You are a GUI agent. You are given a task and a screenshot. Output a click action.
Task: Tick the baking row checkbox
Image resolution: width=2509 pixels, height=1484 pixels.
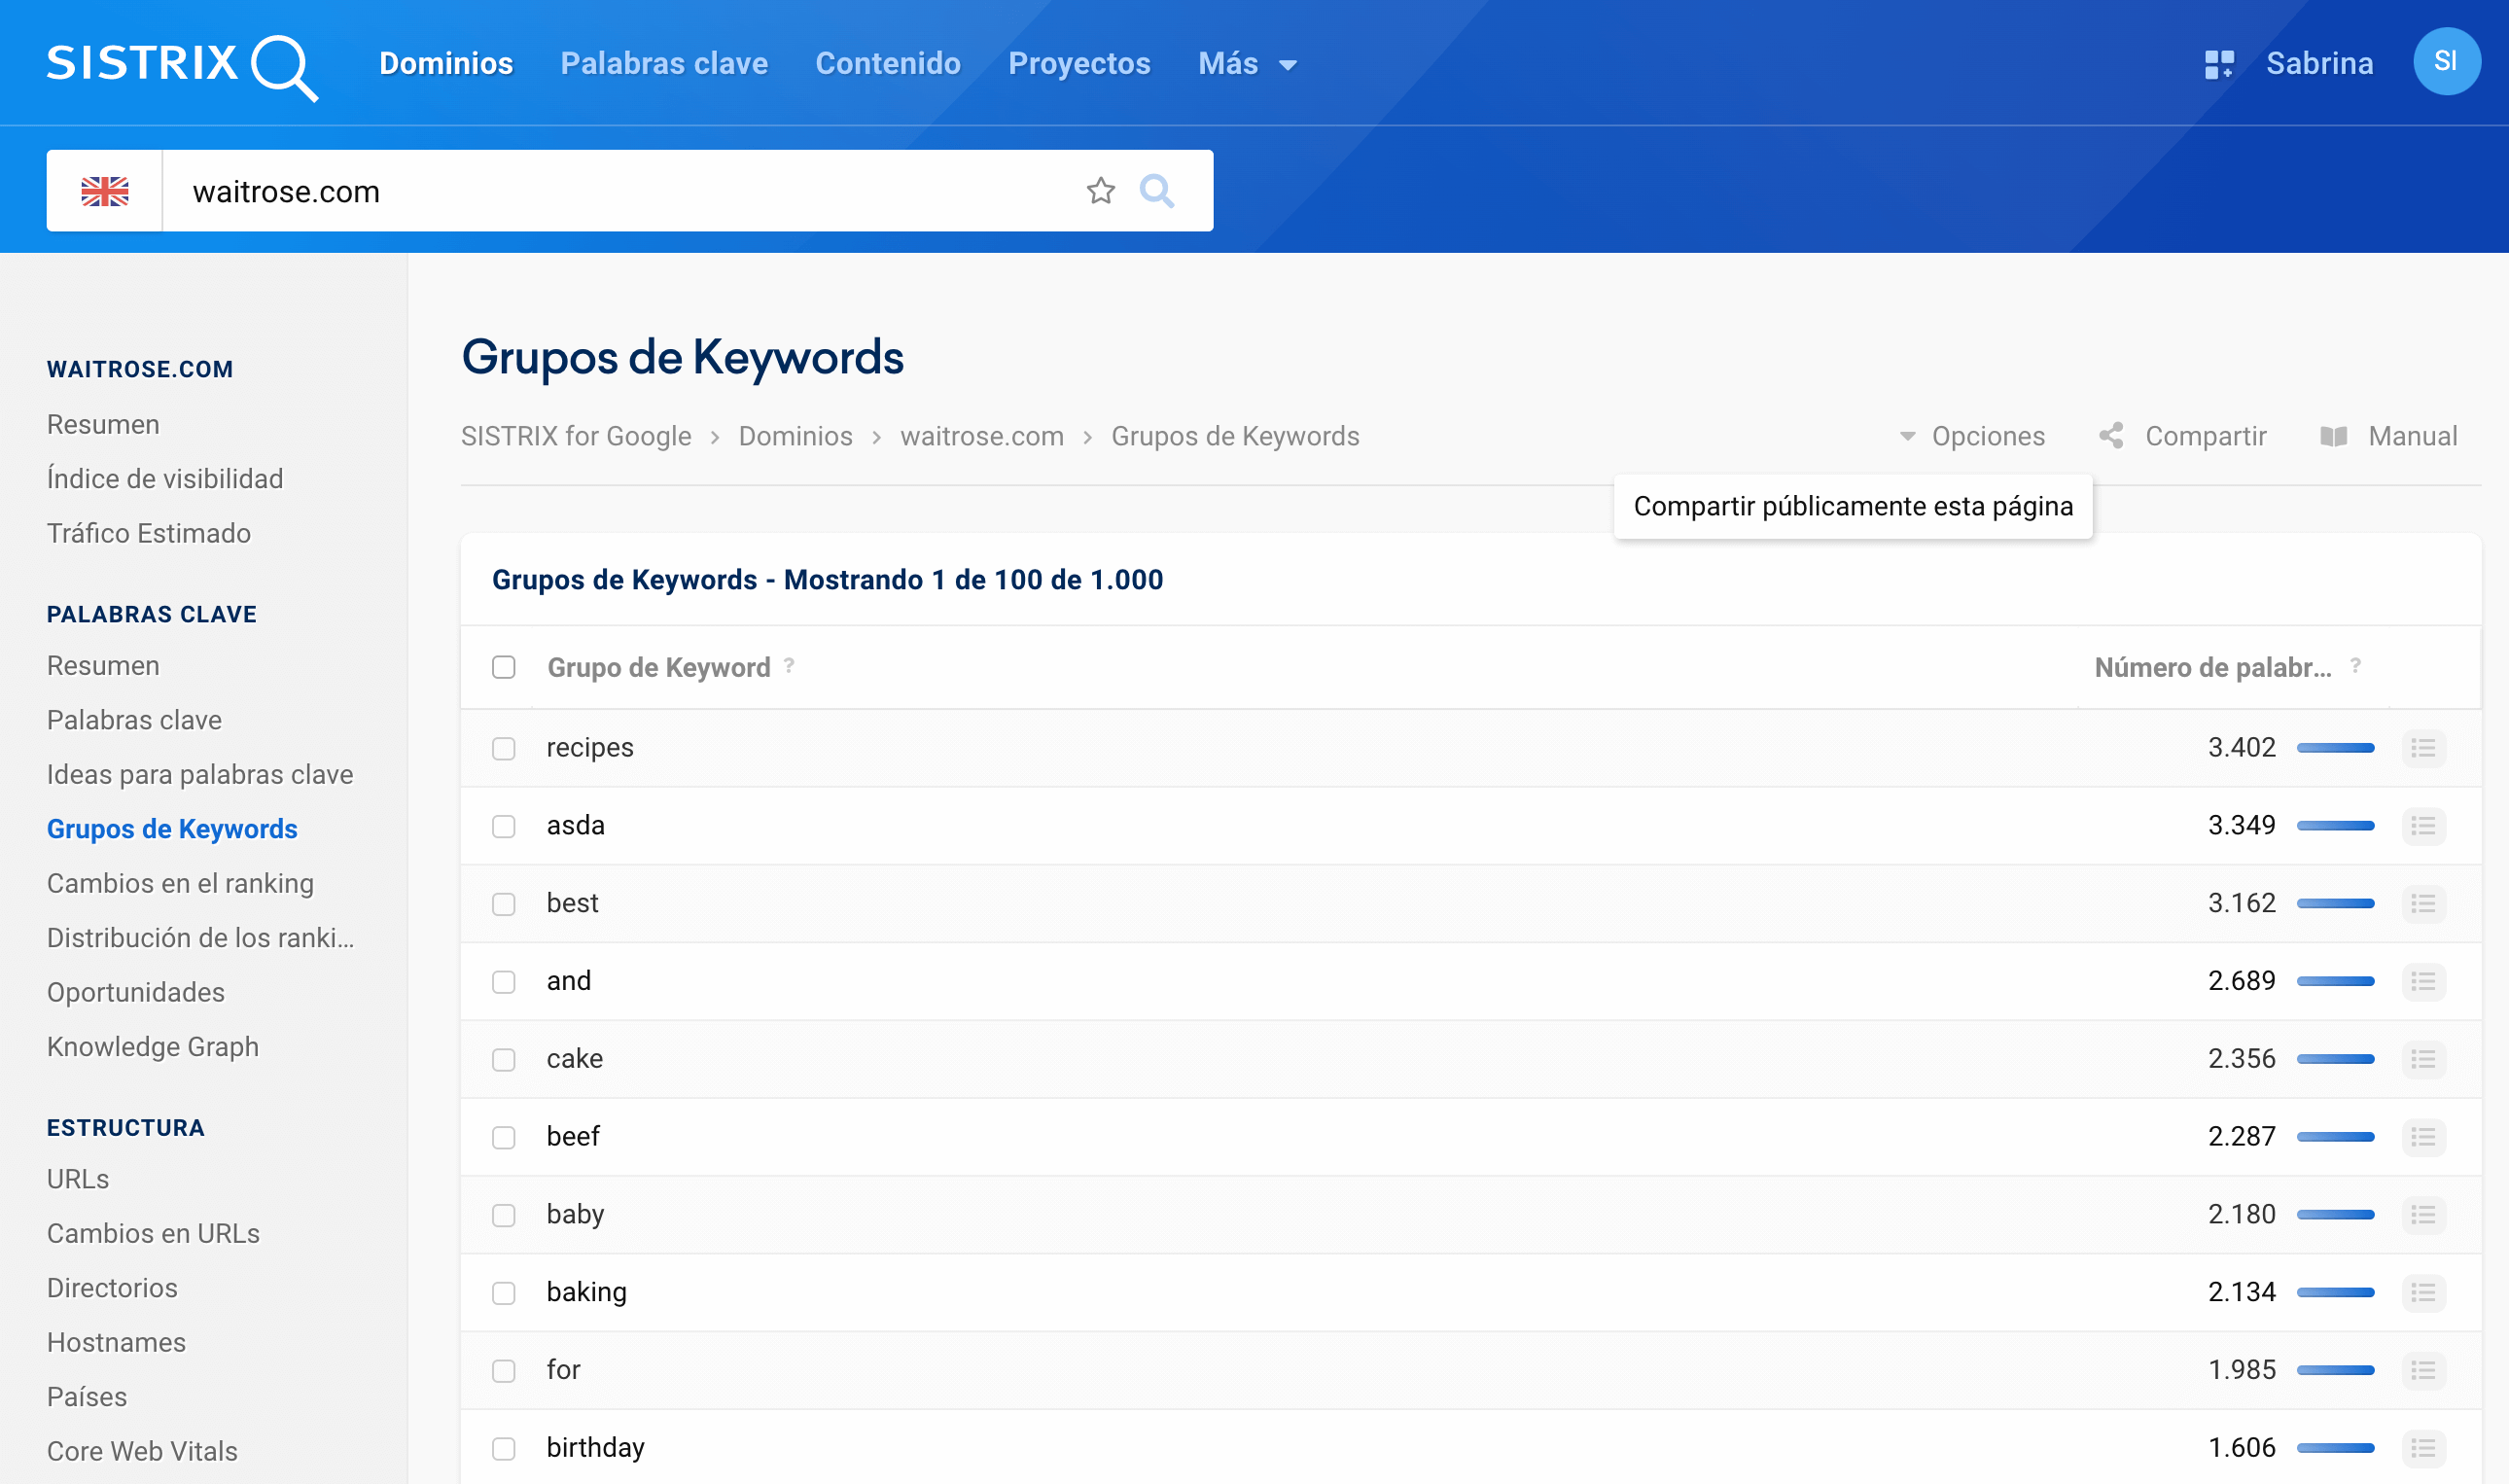pyautogui.click(x=504, y=1293)
